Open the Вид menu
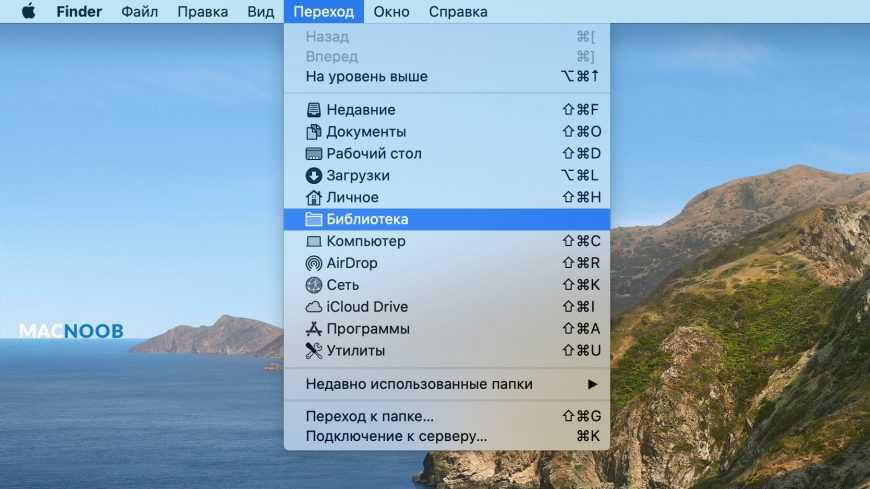Screen dimensions: 870x489 pos(260,12)
